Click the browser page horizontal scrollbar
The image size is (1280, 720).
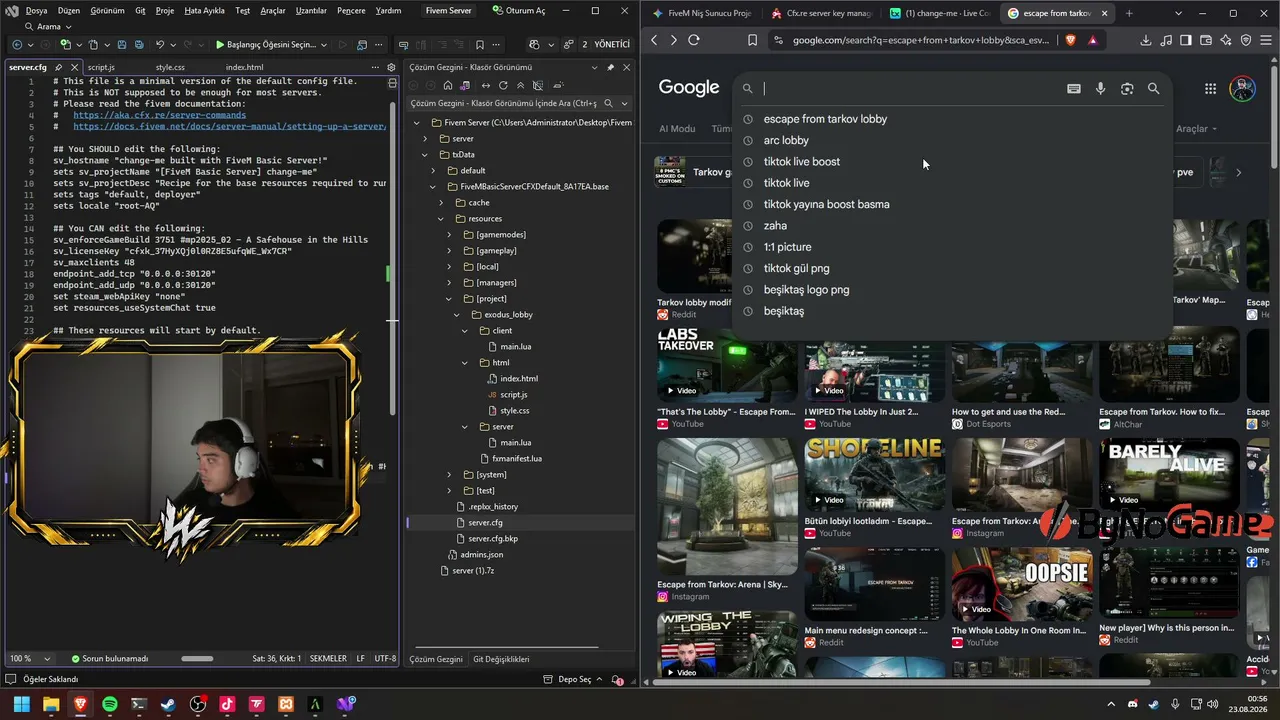click(x=899, y=683)
